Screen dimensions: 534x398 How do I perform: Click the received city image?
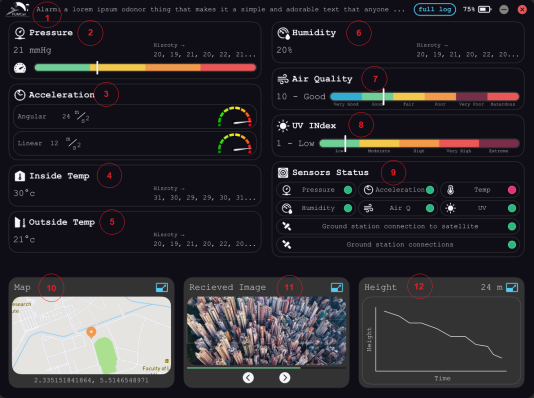click(266, 331)
